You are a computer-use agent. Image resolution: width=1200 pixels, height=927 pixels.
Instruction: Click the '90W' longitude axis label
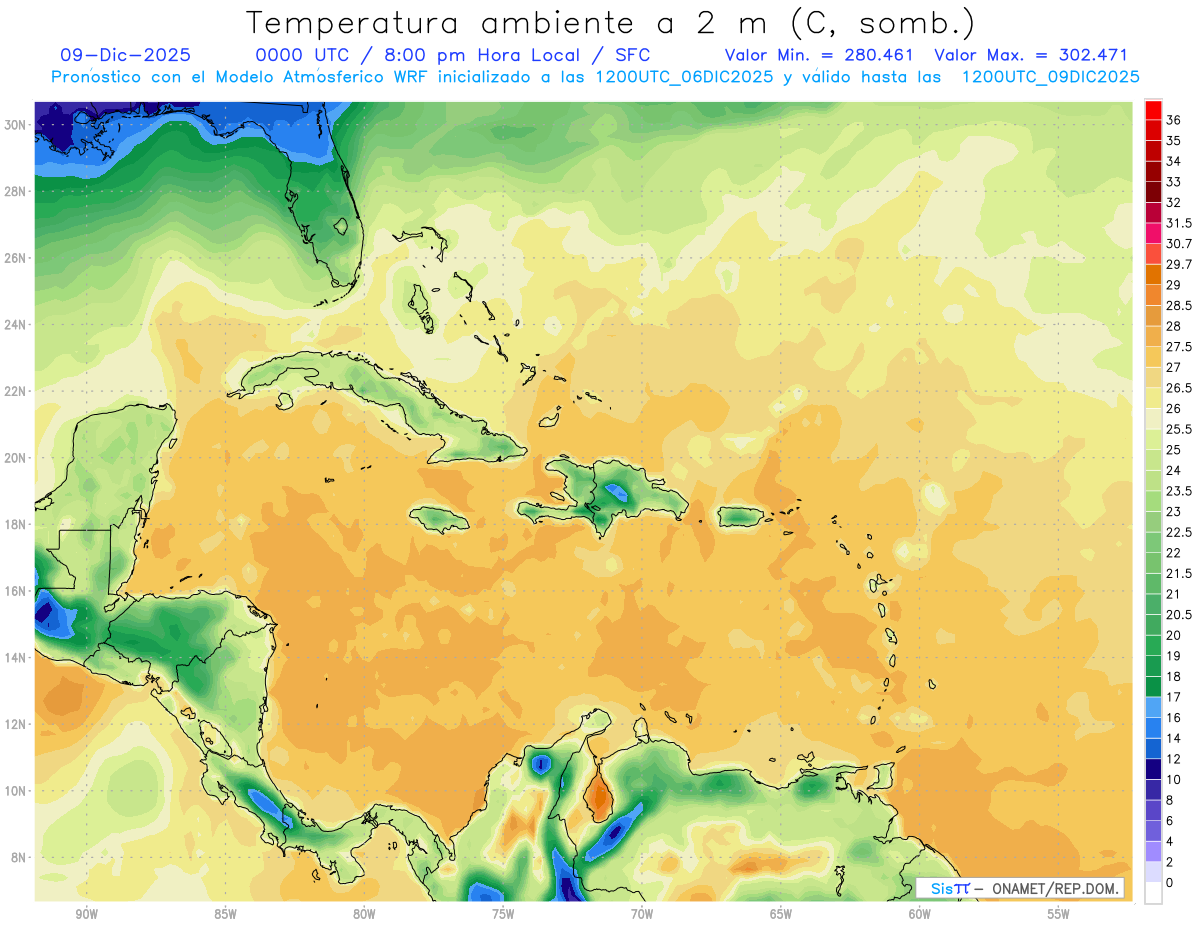86,914
